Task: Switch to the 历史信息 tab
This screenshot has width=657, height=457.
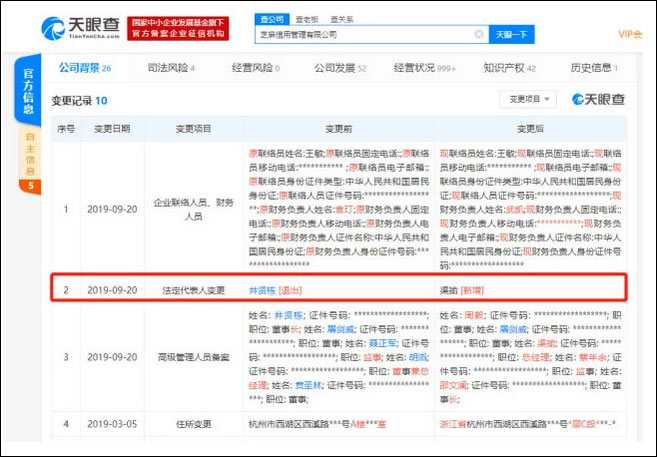Action: 594,68
